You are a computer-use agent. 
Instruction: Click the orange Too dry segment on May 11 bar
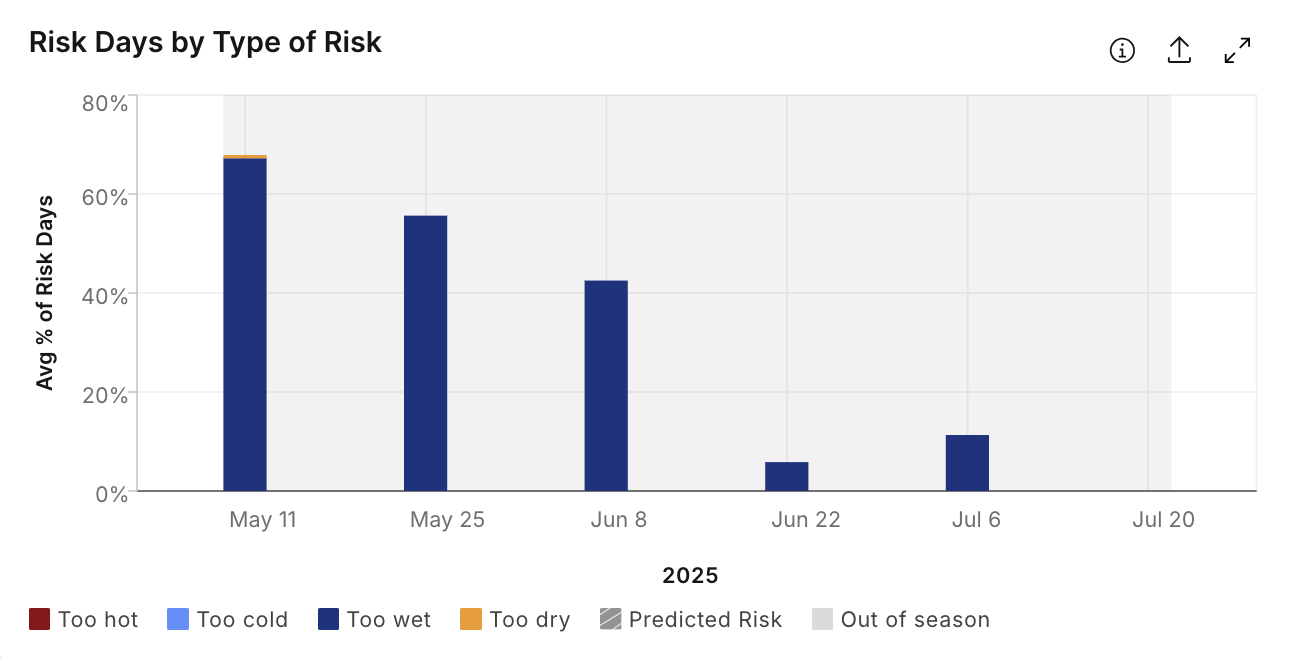coord(245,157)
